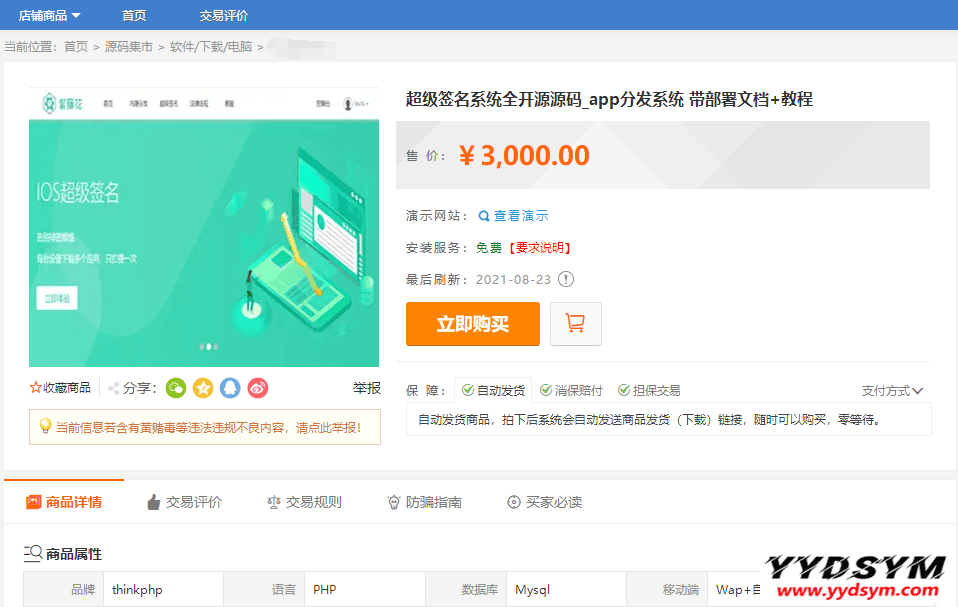Switch to the 交易评价 tab below the product
The width and height of the screenshot is (958, 607).
(185, 502)
